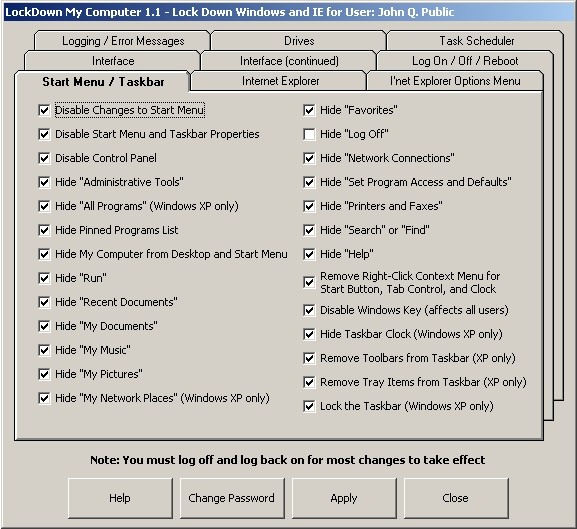Click the Close button at bottom
The image size is (577, 529).
(456, 498)
